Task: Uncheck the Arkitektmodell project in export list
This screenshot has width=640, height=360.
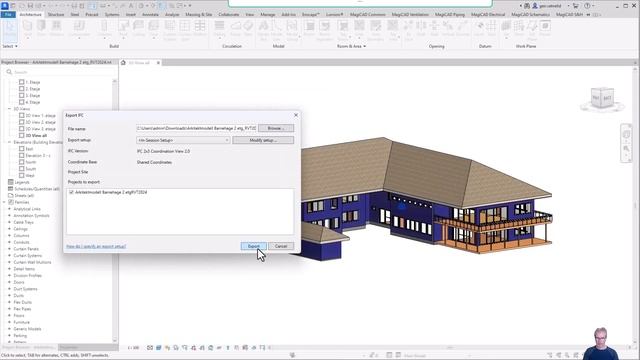Action: click(71, 192)
